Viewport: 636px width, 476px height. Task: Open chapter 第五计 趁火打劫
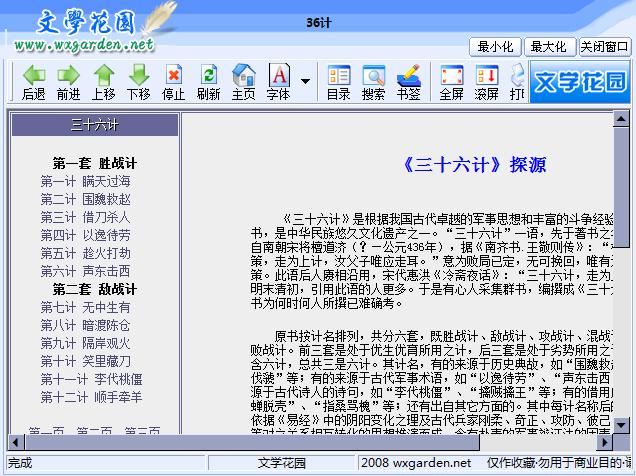tap(85, 253)
